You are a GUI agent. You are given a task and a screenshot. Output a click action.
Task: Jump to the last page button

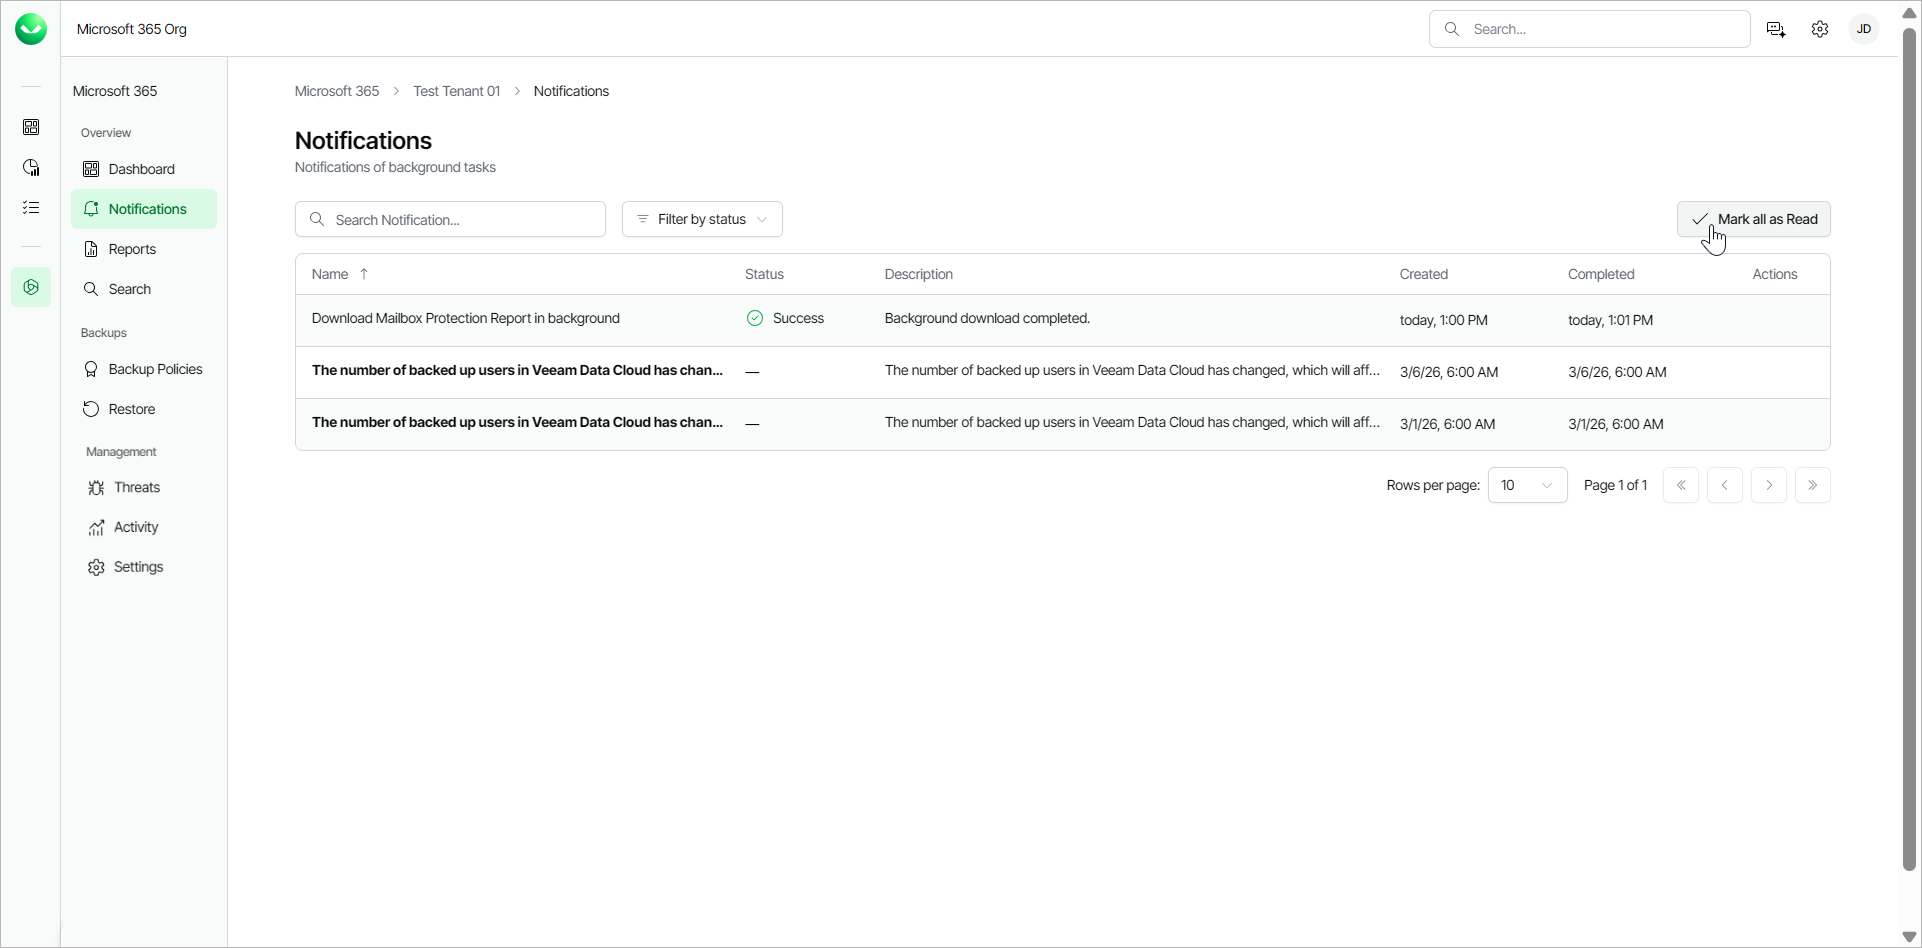point(1812,485)
